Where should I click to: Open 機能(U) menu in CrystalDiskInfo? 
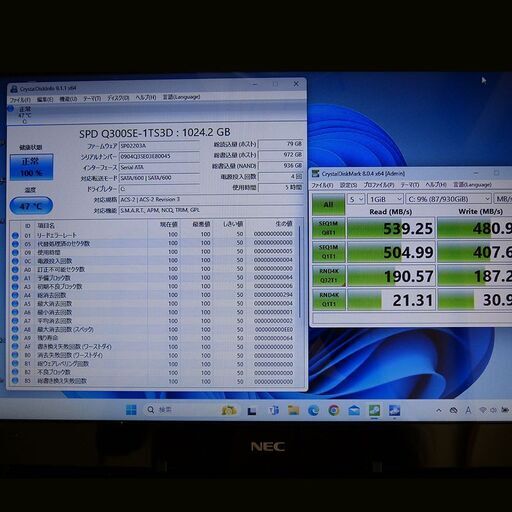68,99
